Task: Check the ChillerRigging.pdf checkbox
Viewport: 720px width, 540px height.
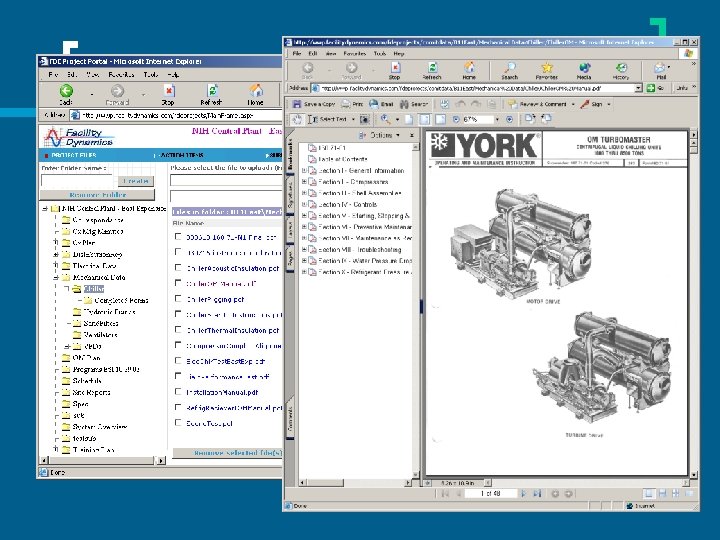Action: pos(178,298)
